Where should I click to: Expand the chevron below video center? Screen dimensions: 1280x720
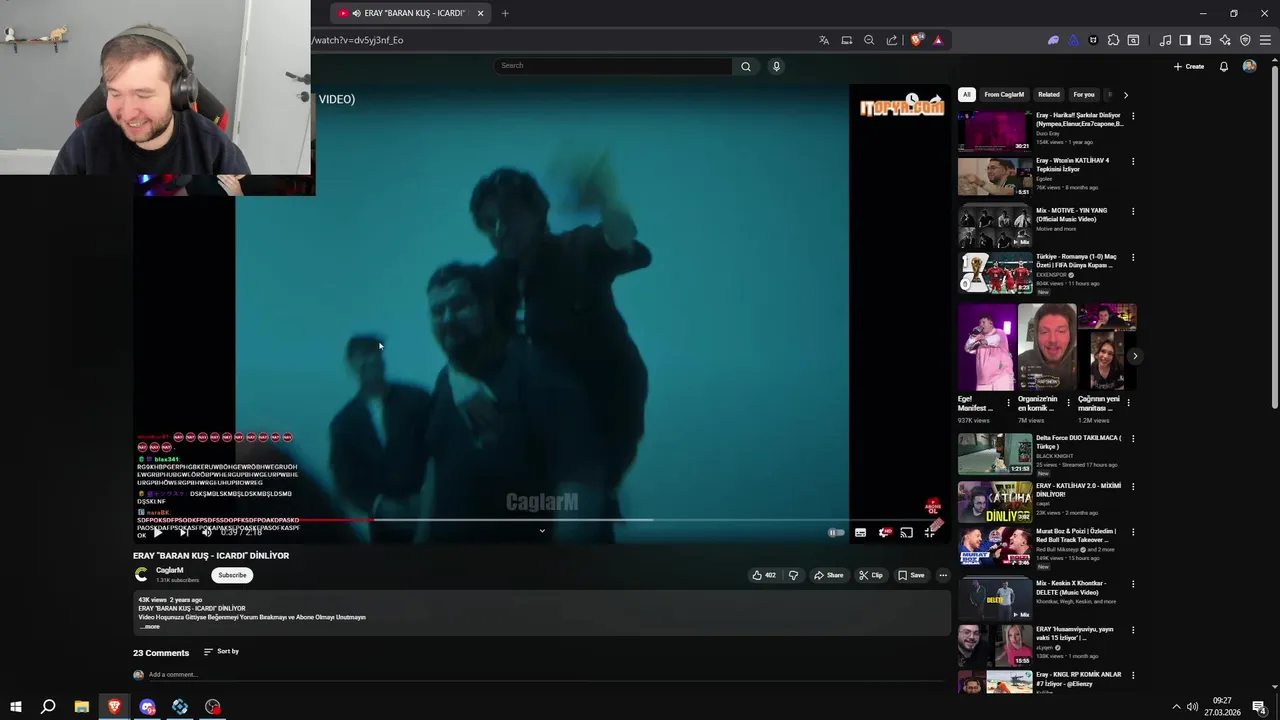click(542, 531)
